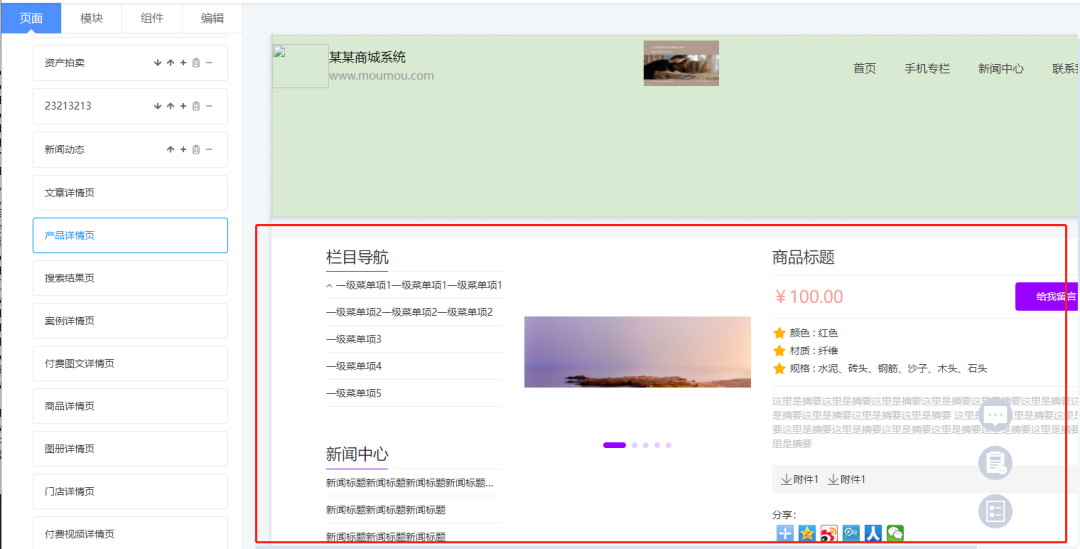Share via the Qzone star icon
The width and height of the screenshot is (1080, 549).
pos(807,533)
